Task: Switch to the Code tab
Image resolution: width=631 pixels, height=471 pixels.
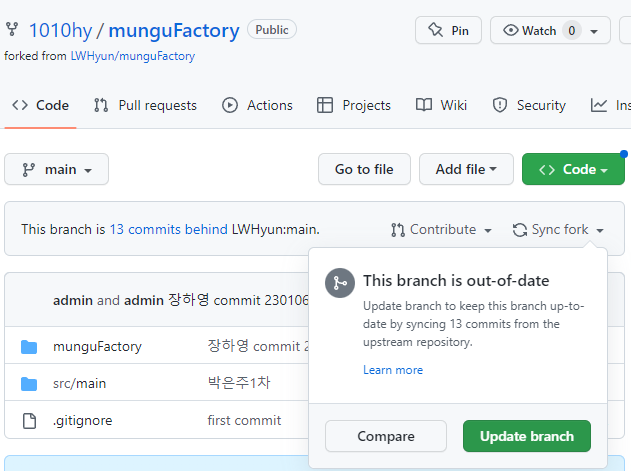Action: coord(41,105)
